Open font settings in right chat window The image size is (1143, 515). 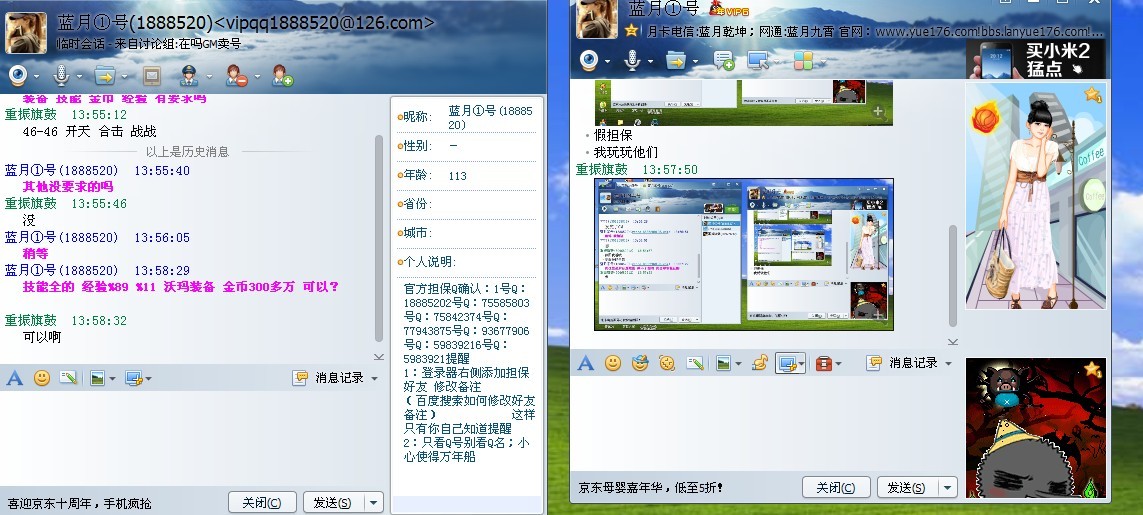[585, 363]
